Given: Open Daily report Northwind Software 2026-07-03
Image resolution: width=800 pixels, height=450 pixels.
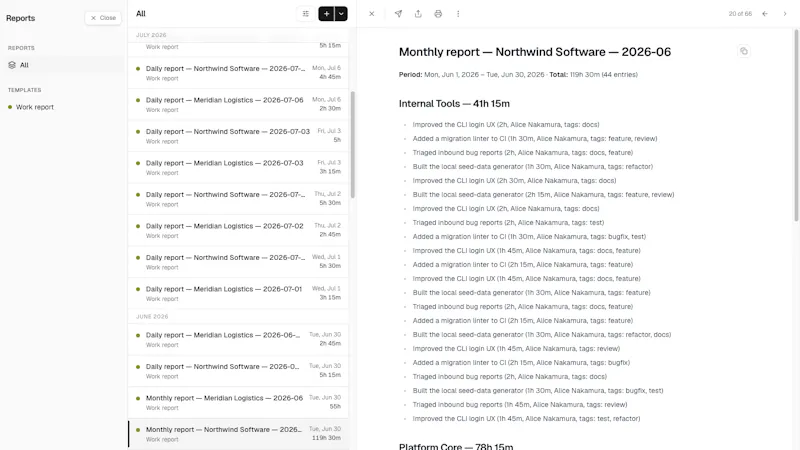Looking at the screenshot, I should coord(238,136).
